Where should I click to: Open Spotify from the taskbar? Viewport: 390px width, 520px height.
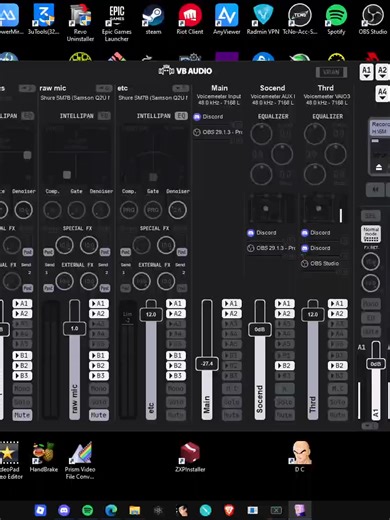pos(87,510)
